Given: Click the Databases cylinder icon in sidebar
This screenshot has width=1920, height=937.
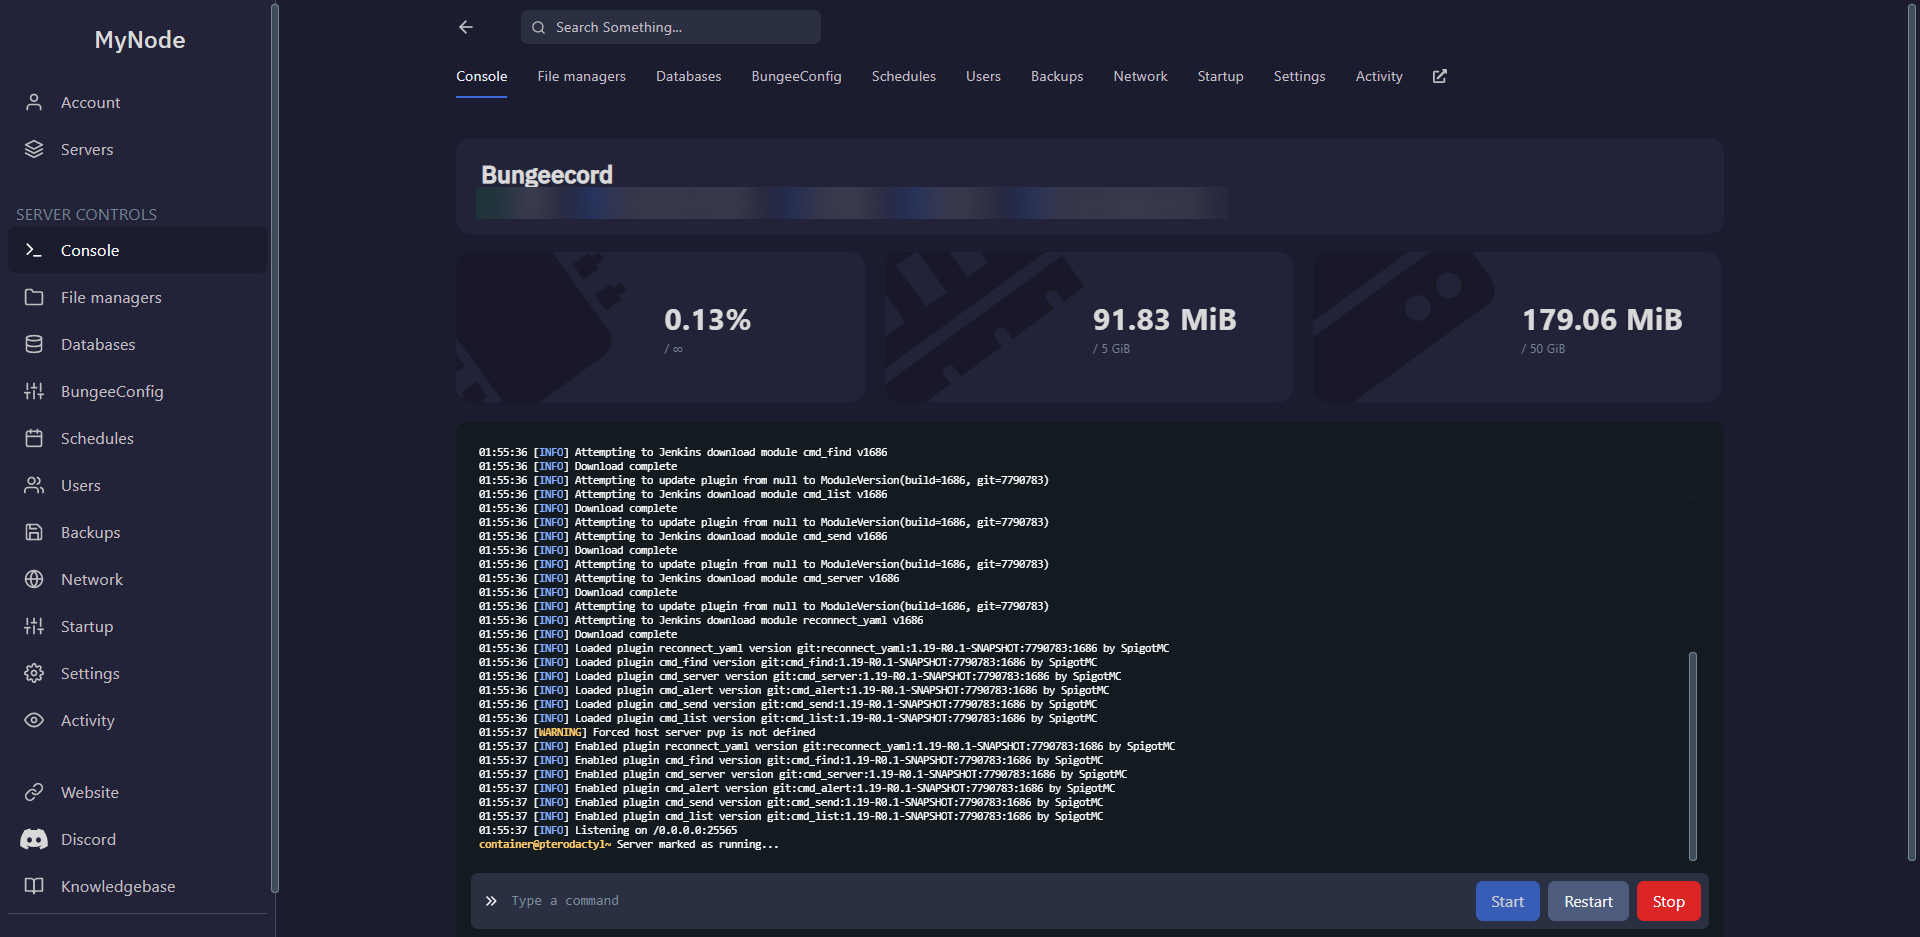Looking at the screenshot, I should coord(34,344).
